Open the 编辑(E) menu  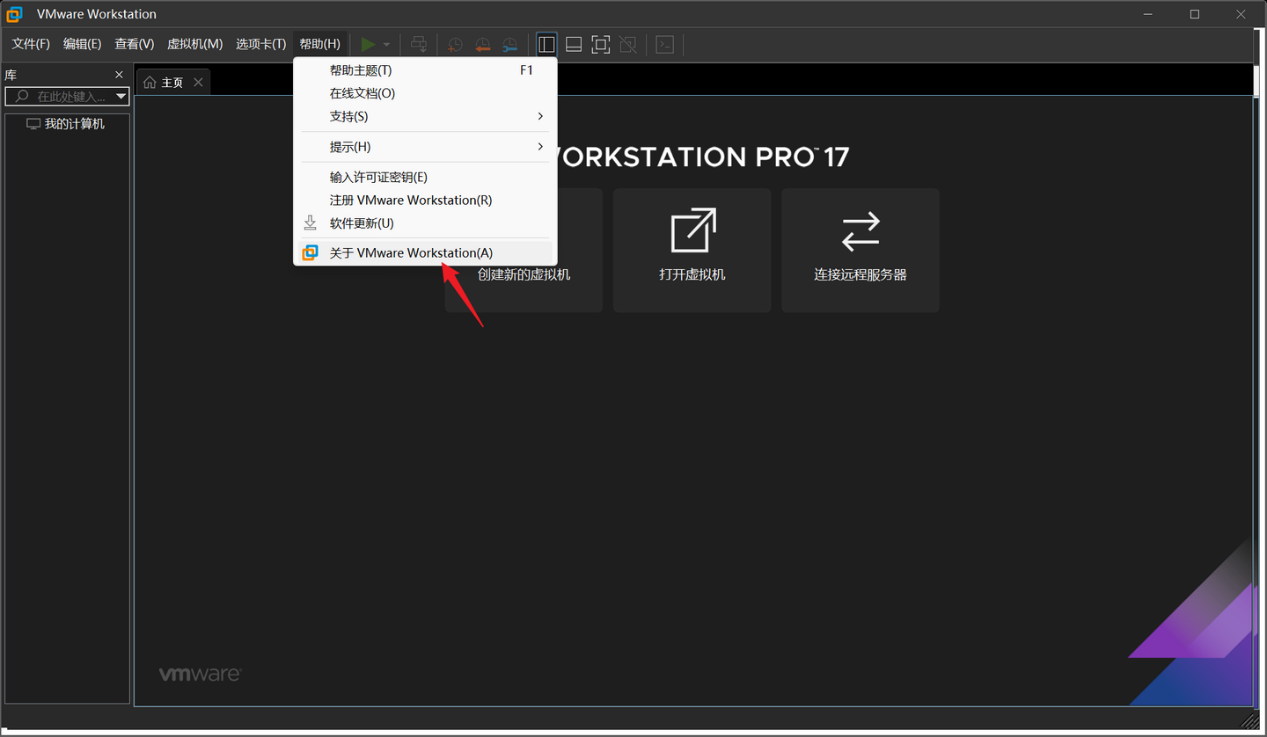(82, 44)
